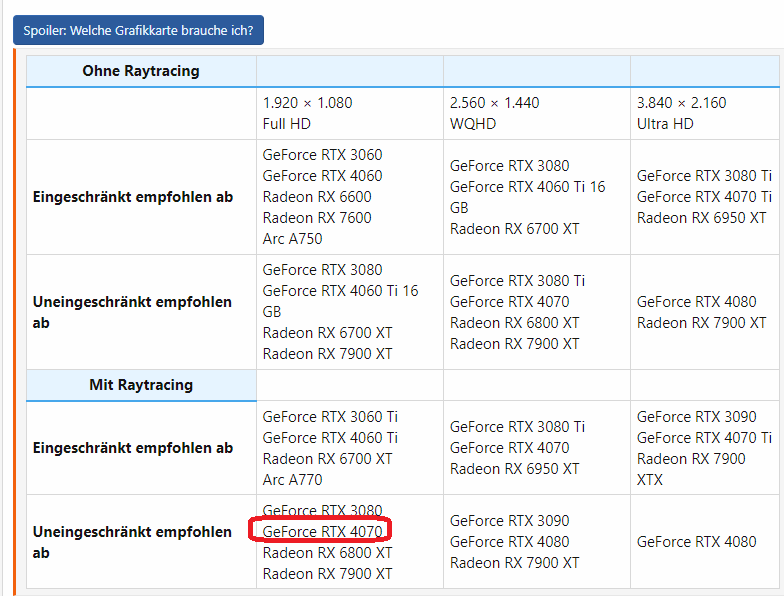Viewport: 784px width, 605px height.
Task: Click the lone "GeForce RTX 4080" in bottom-right cell
Action: click(696, 542)
